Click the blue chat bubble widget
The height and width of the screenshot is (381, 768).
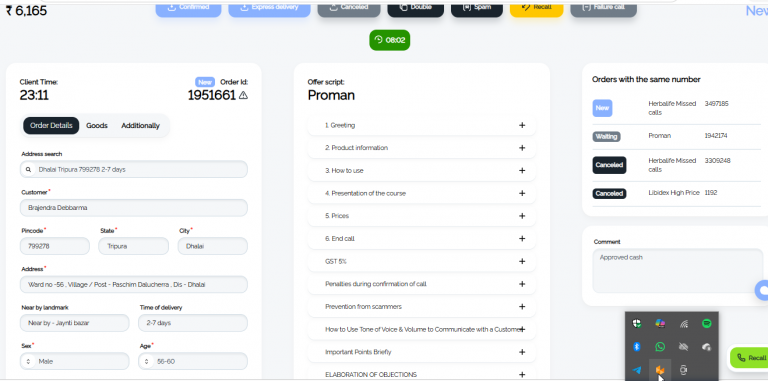tap(762, 290)
